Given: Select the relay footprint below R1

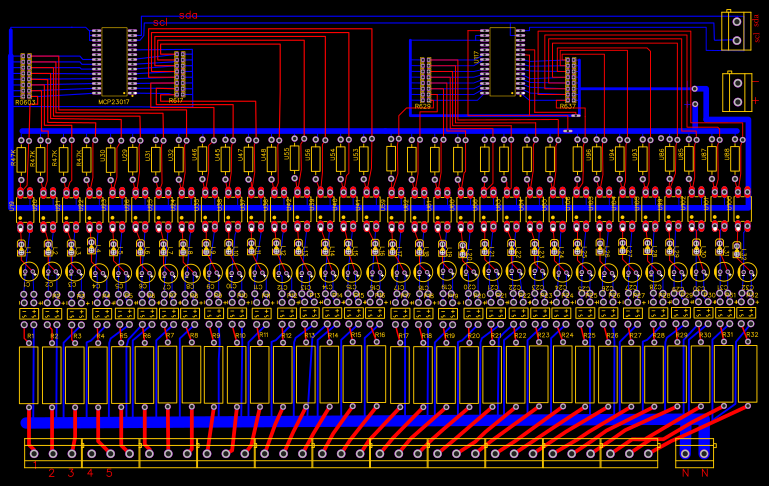Looking at the screenshot, I should 28,375.
